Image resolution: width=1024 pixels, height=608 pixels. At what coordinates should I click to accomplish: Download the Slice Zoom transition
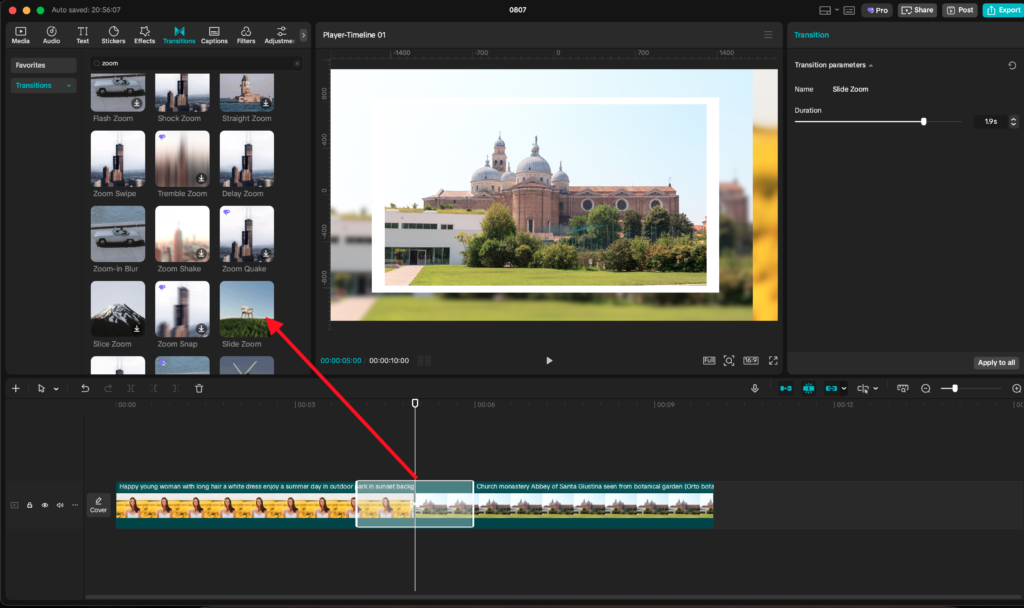click(136, 328)
